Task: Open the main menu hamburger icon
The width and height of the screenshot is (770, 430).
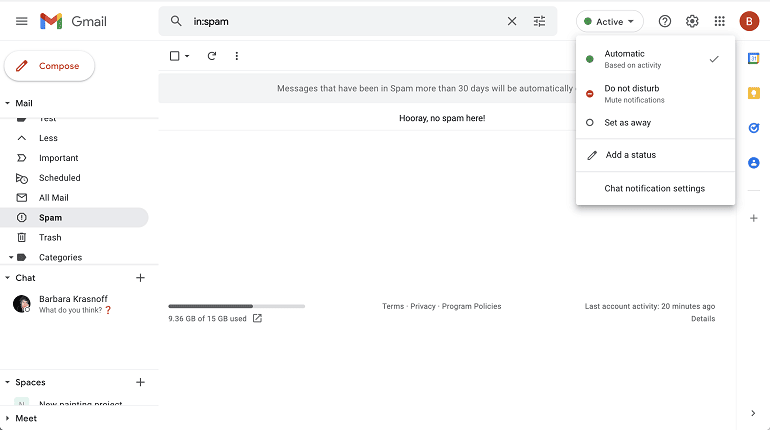Action: [22, 21]
